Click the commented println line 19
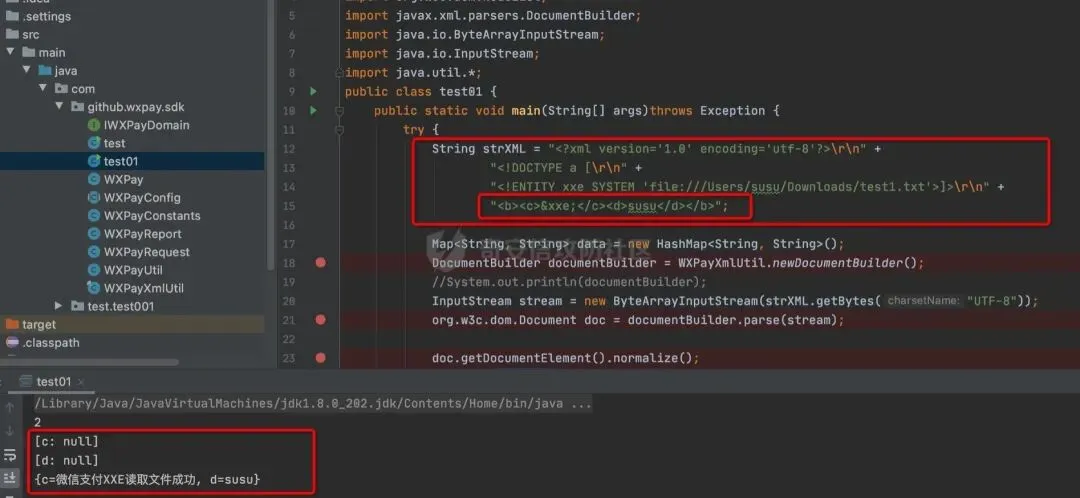The width and height of the screenshot is (1080, 498). [x=569, y=282]
